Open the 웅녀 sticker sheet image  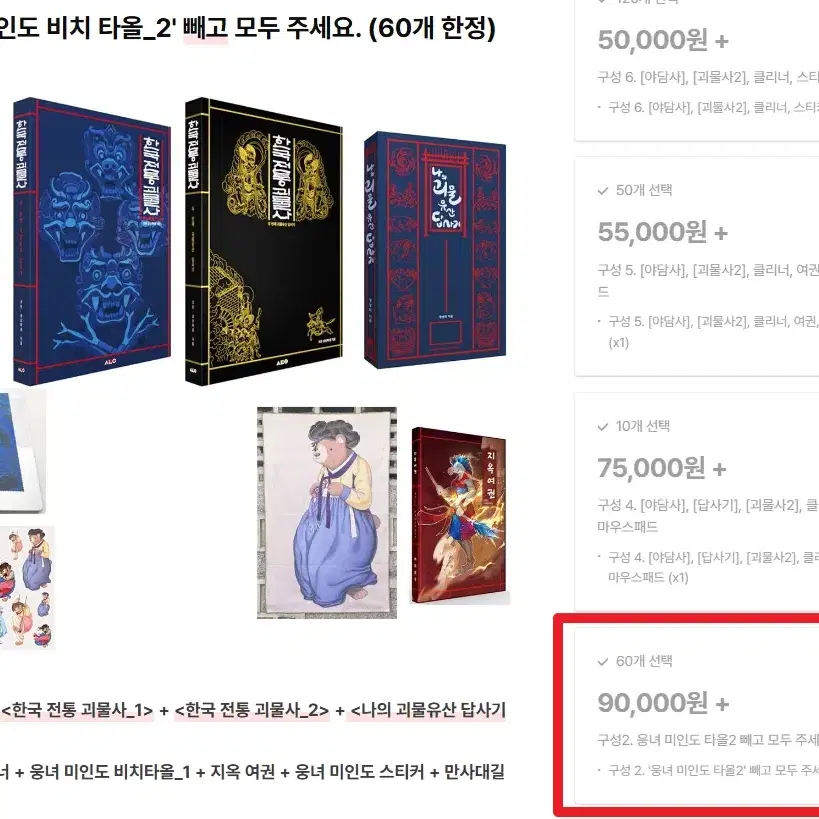[x=27, y=587]
